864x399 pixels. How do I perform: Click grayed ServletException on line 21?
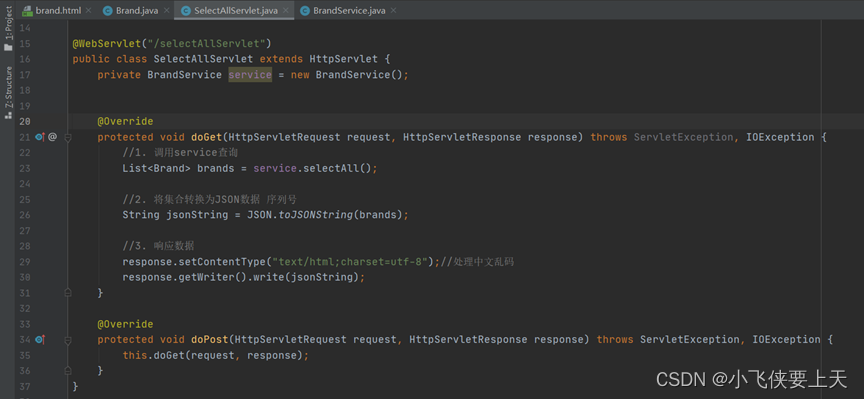click(683, 137)
